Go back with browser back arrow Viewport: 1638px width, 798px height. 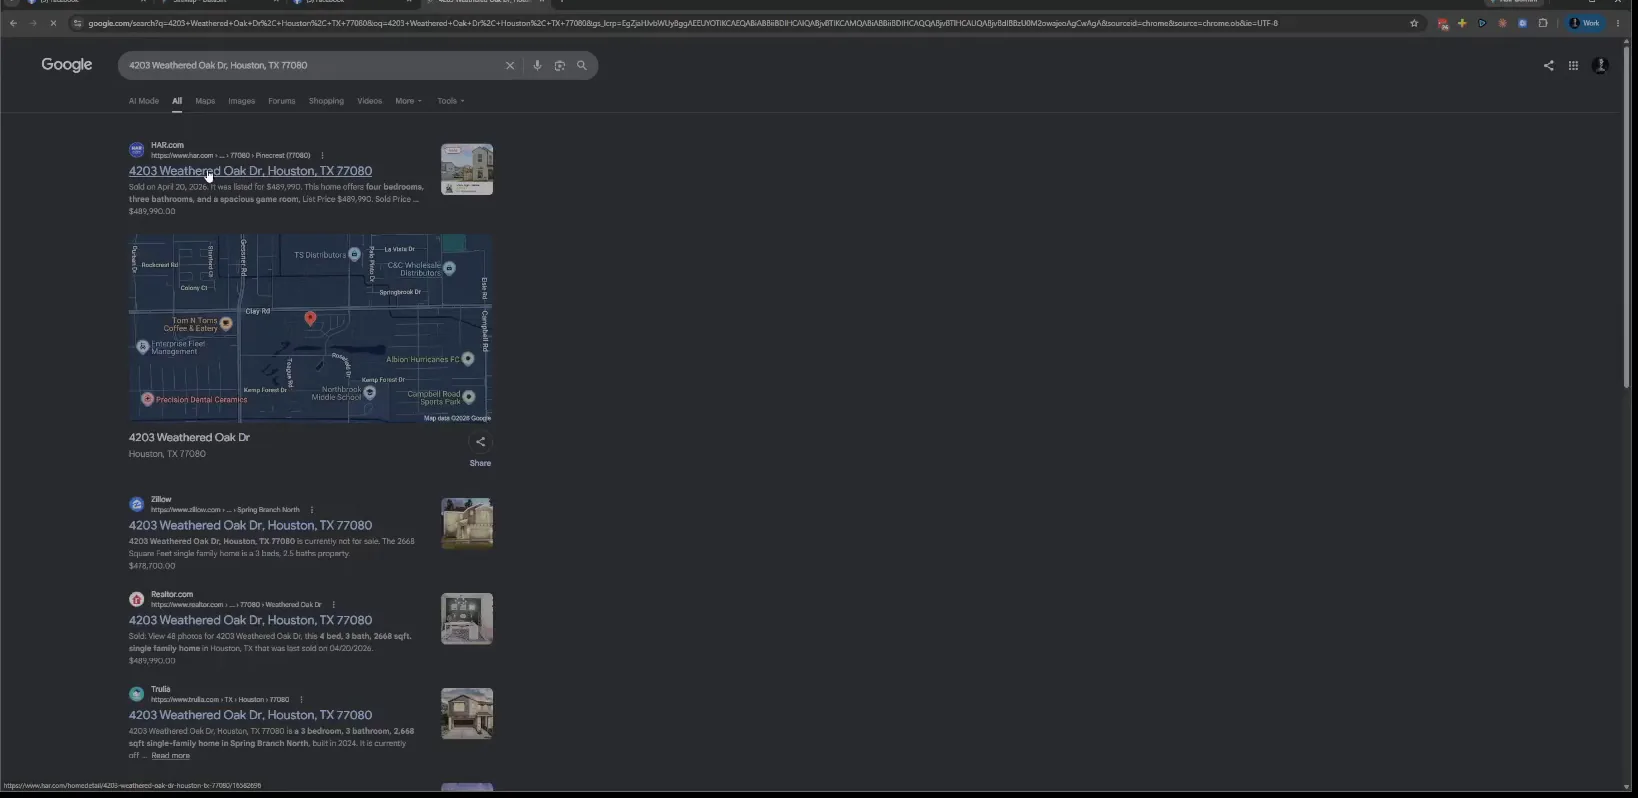coord(13,23)
